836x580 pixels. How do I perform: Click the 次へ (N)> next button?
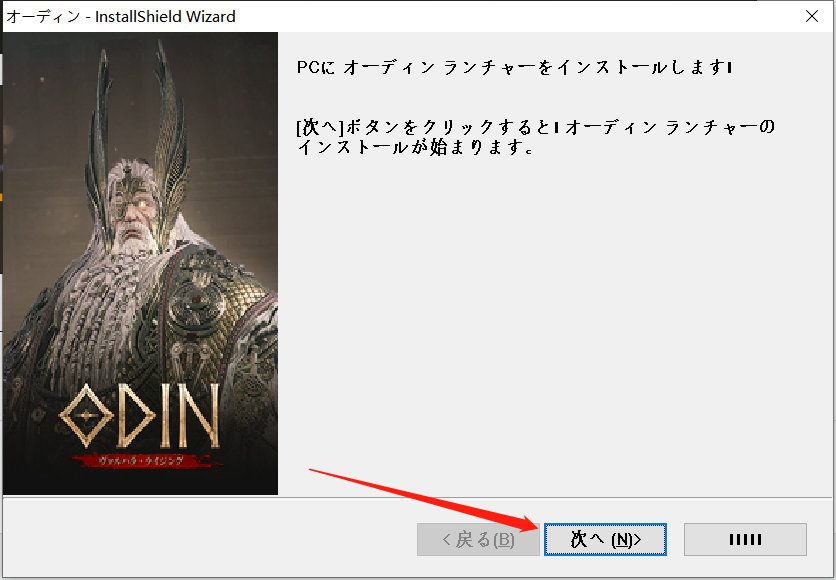click(x=605, y=539)
